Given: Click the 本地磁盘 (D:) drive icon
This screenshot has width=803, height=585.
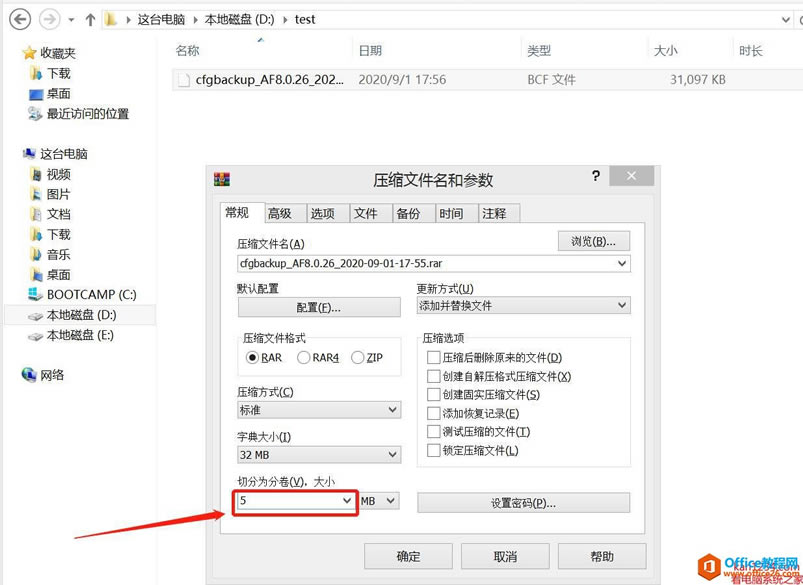Looking at the screenshot, I should (35, 316).
